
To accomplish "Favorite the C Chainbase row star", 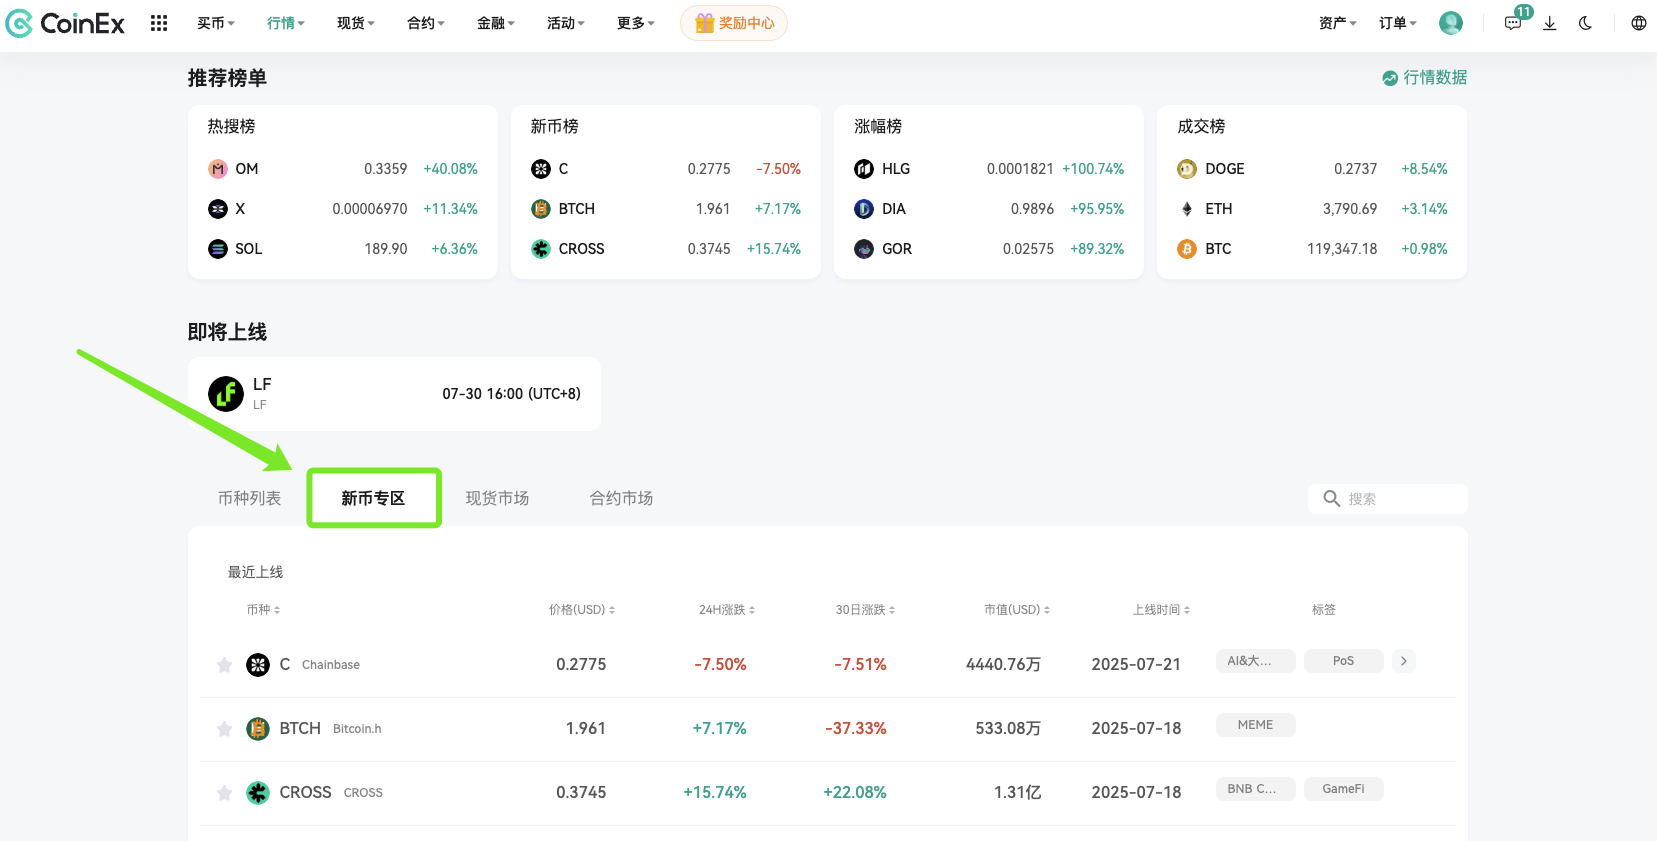I will point(224,665).
